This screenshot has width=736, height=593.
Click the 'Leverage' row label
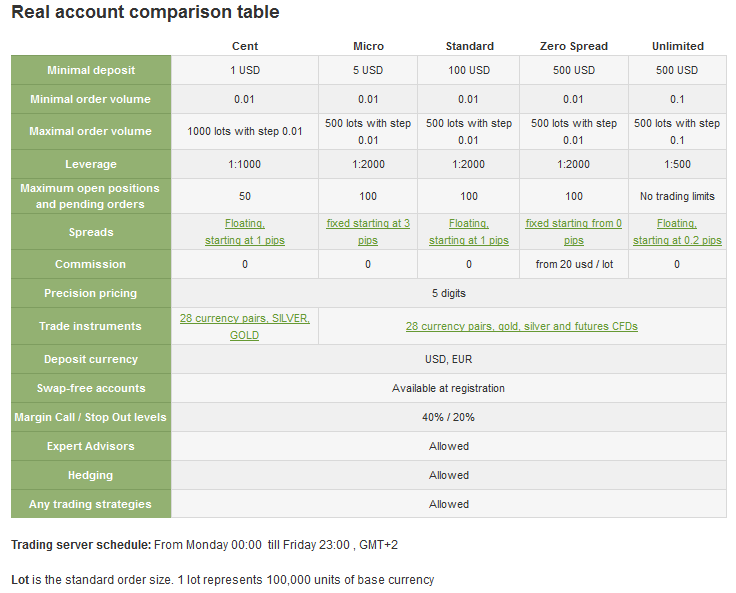(x=91, y=164)
